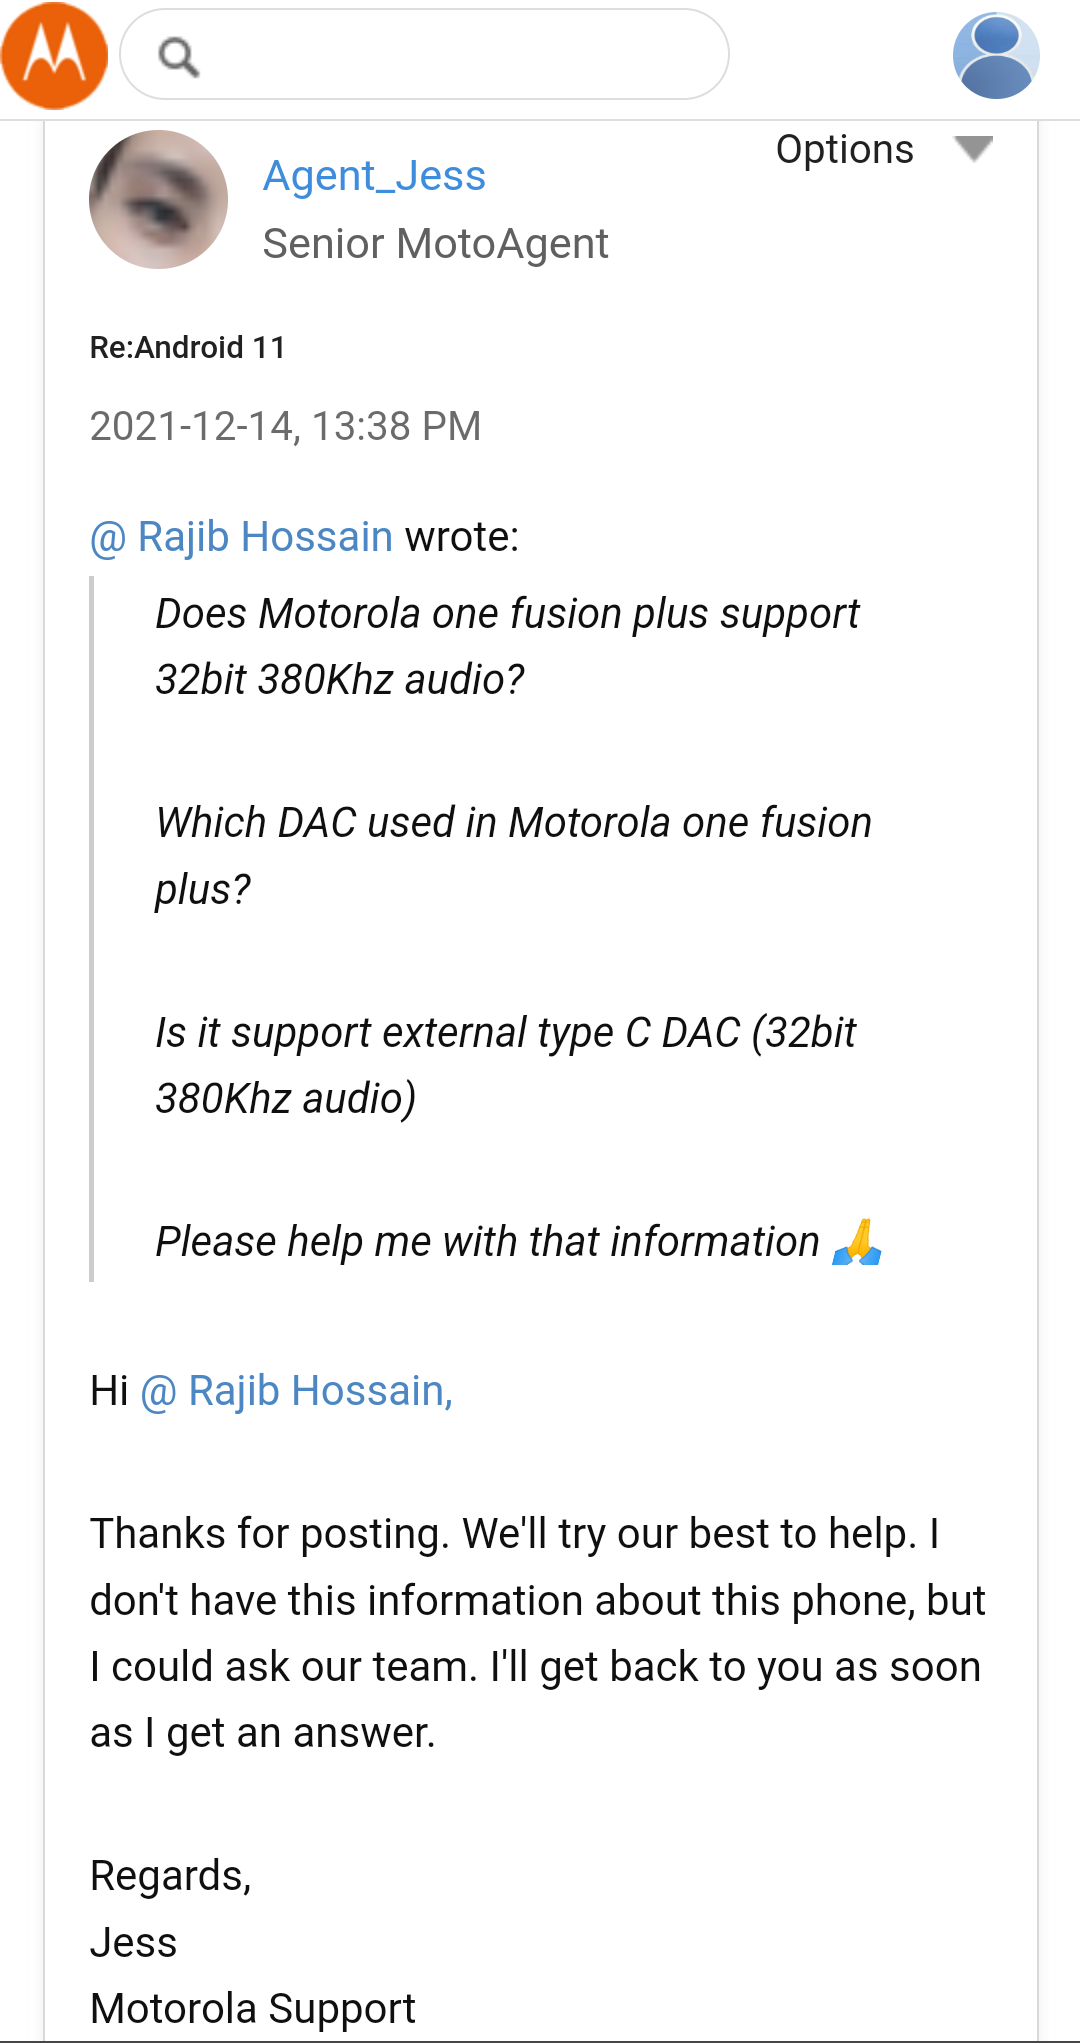Select the Re:Android 11 post title
Image resolution: width=1080 pixels, height=2043 pixels.
point(187,347)
